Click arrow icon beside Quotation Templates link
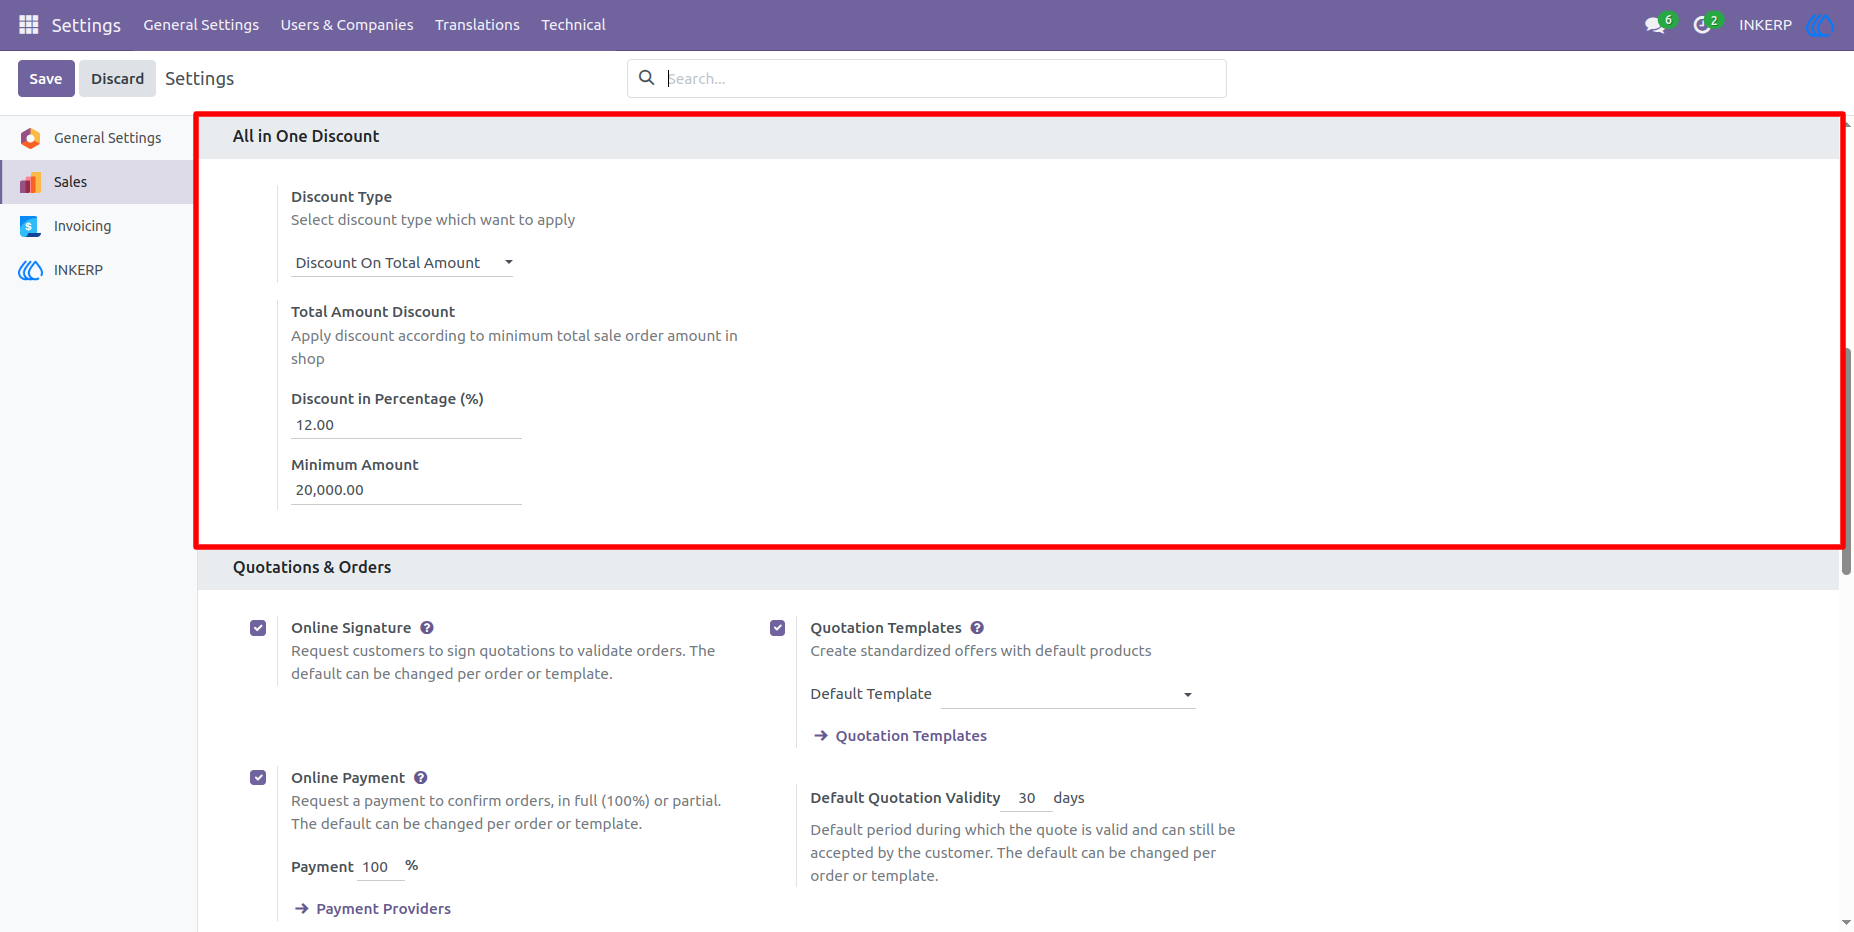The width and height of the screenshot is (1854, 932). pos(821,736)
